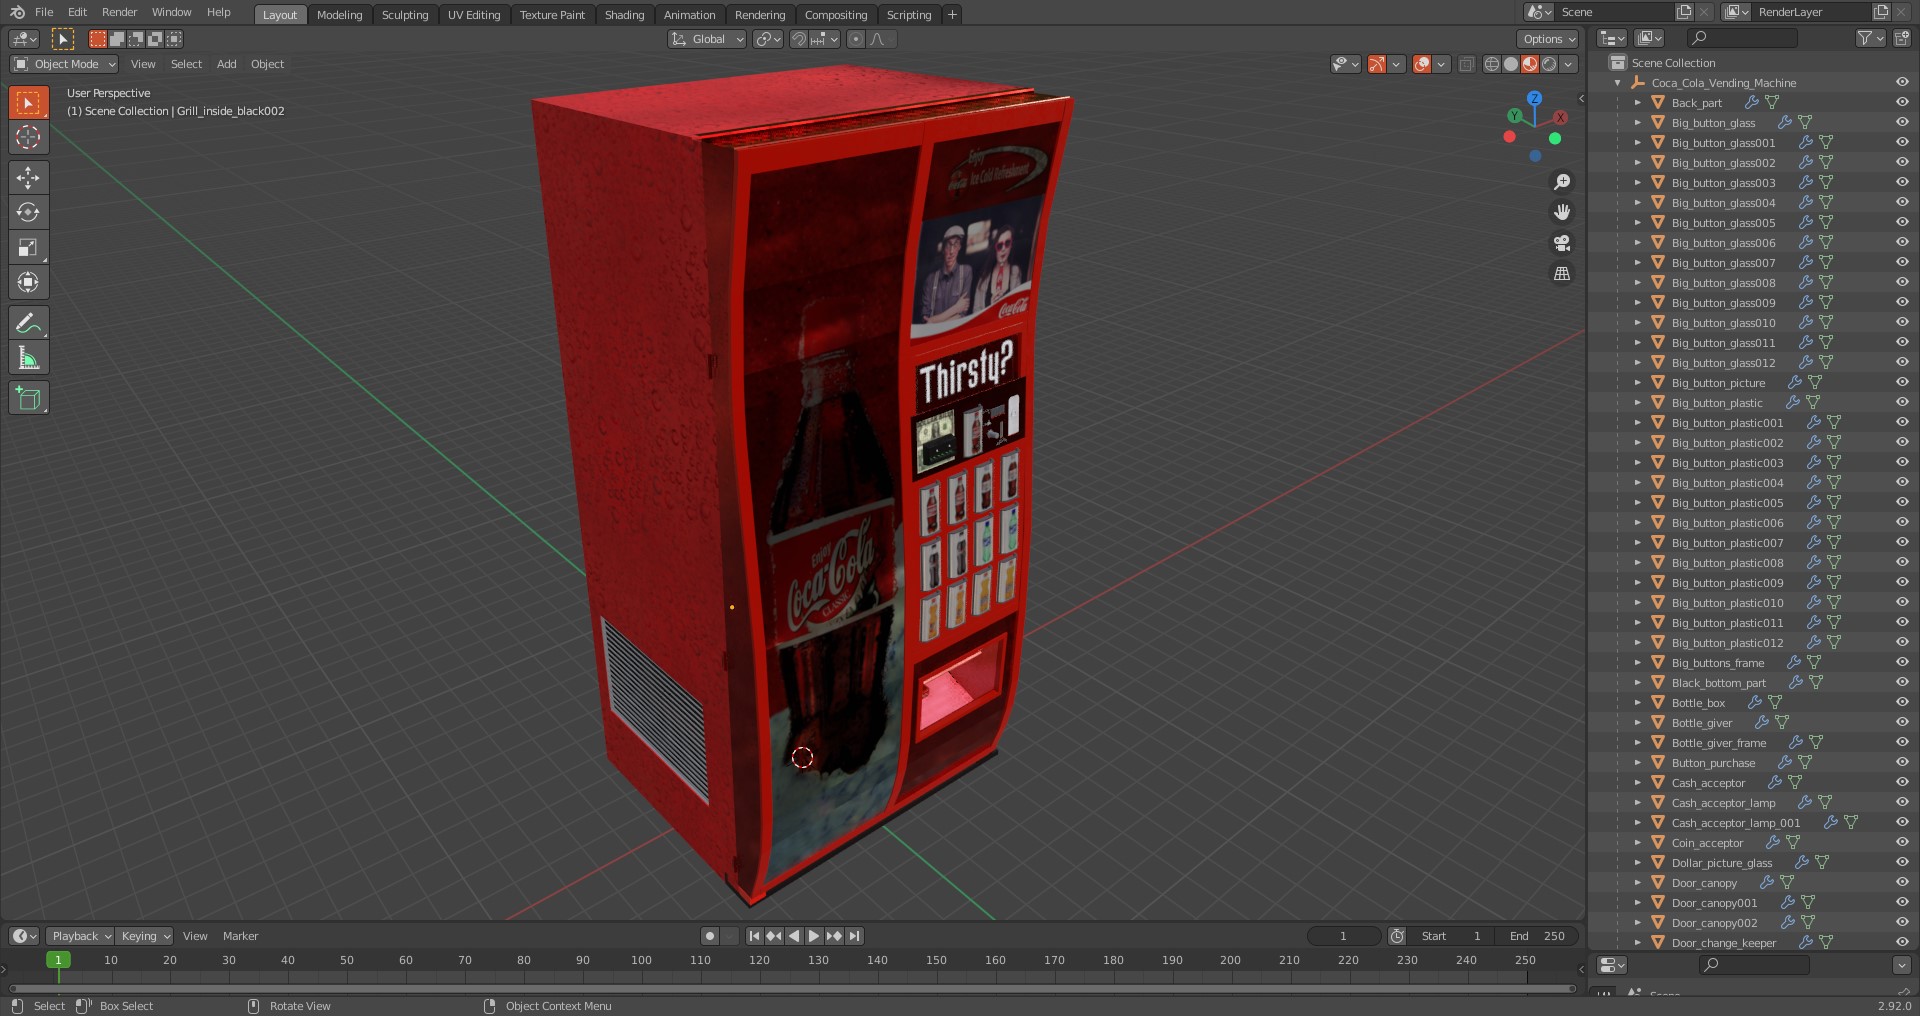Choose the Select Box tool
The width and height of the screenshot is (1920, 1016).
coord(28,103)
